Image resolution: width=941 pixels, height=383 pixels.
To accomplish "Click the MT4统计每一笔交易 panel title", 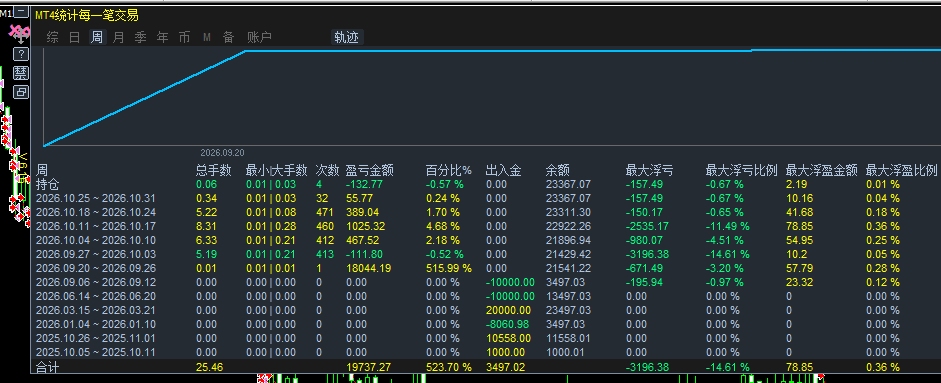I will pyautogui.click(x=87, y=15).
